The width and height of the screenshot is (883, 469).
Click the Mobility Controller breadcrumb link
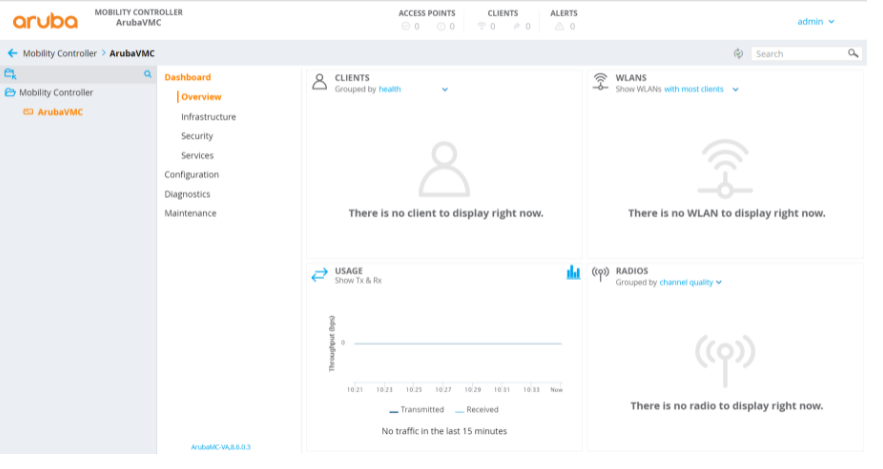tap(60, 53)
